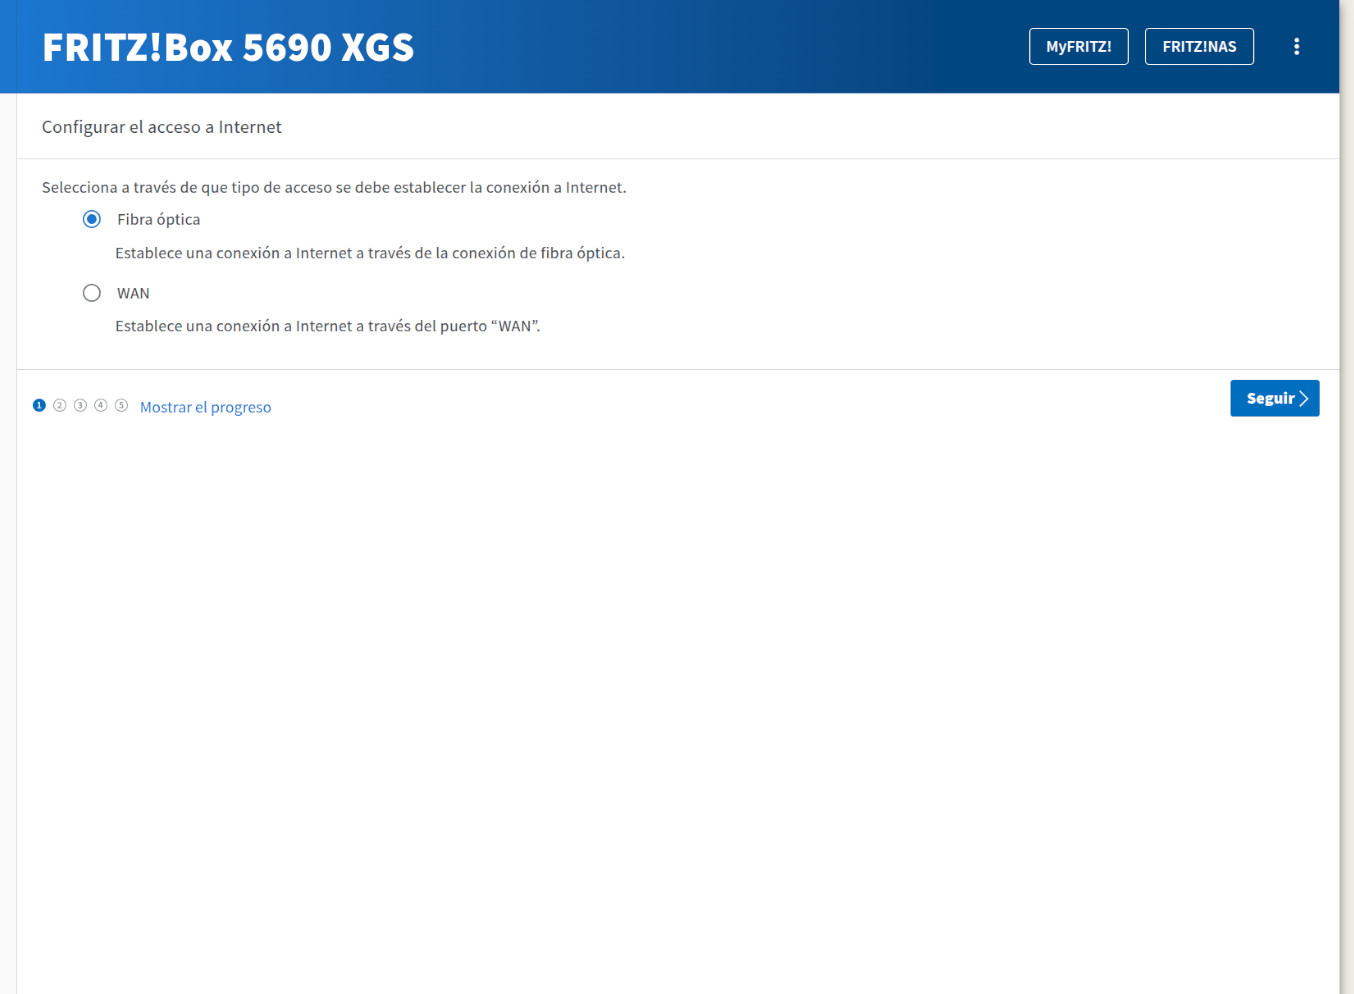The width and height of the screenshot is (1354, 994).
Task: Click the fibra óptica connection description text
Action: coord(370,253)
